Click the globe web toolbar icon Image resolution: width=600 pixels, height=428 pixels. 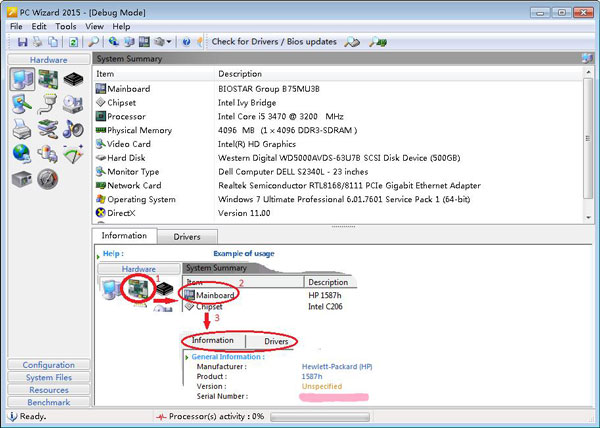113,41
